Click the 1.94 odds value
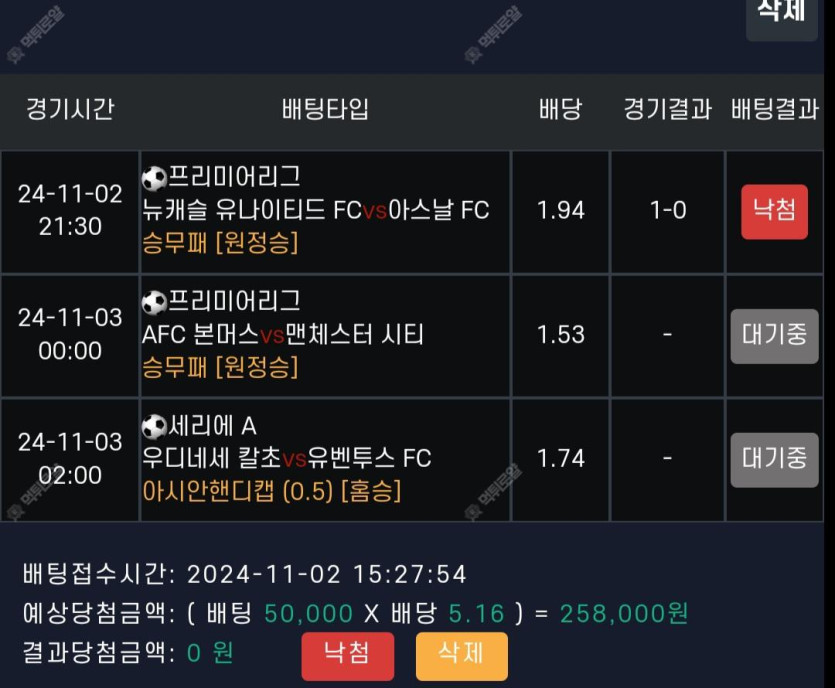The height and width of the screenshot is (688, 835). pos(560,210)
